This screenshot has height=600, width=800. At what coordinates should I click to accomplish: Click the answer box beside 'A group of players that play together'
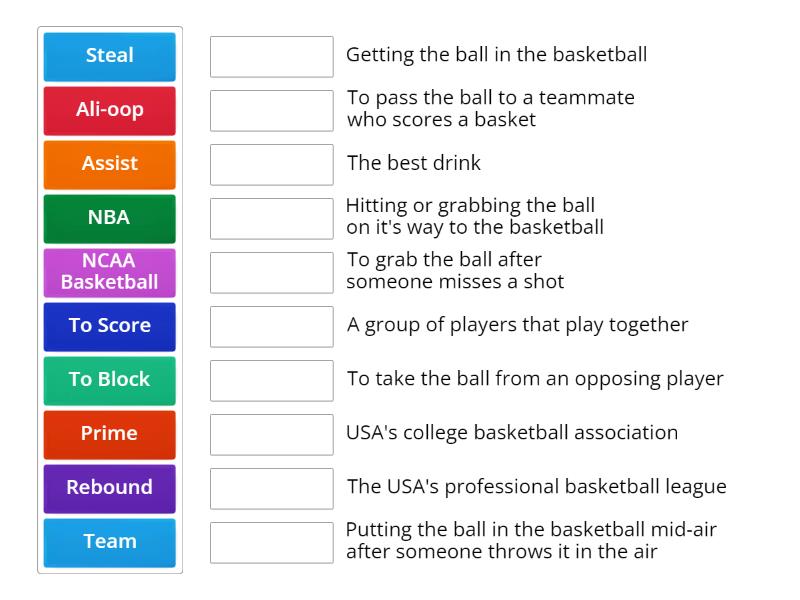tap(272, 325)
